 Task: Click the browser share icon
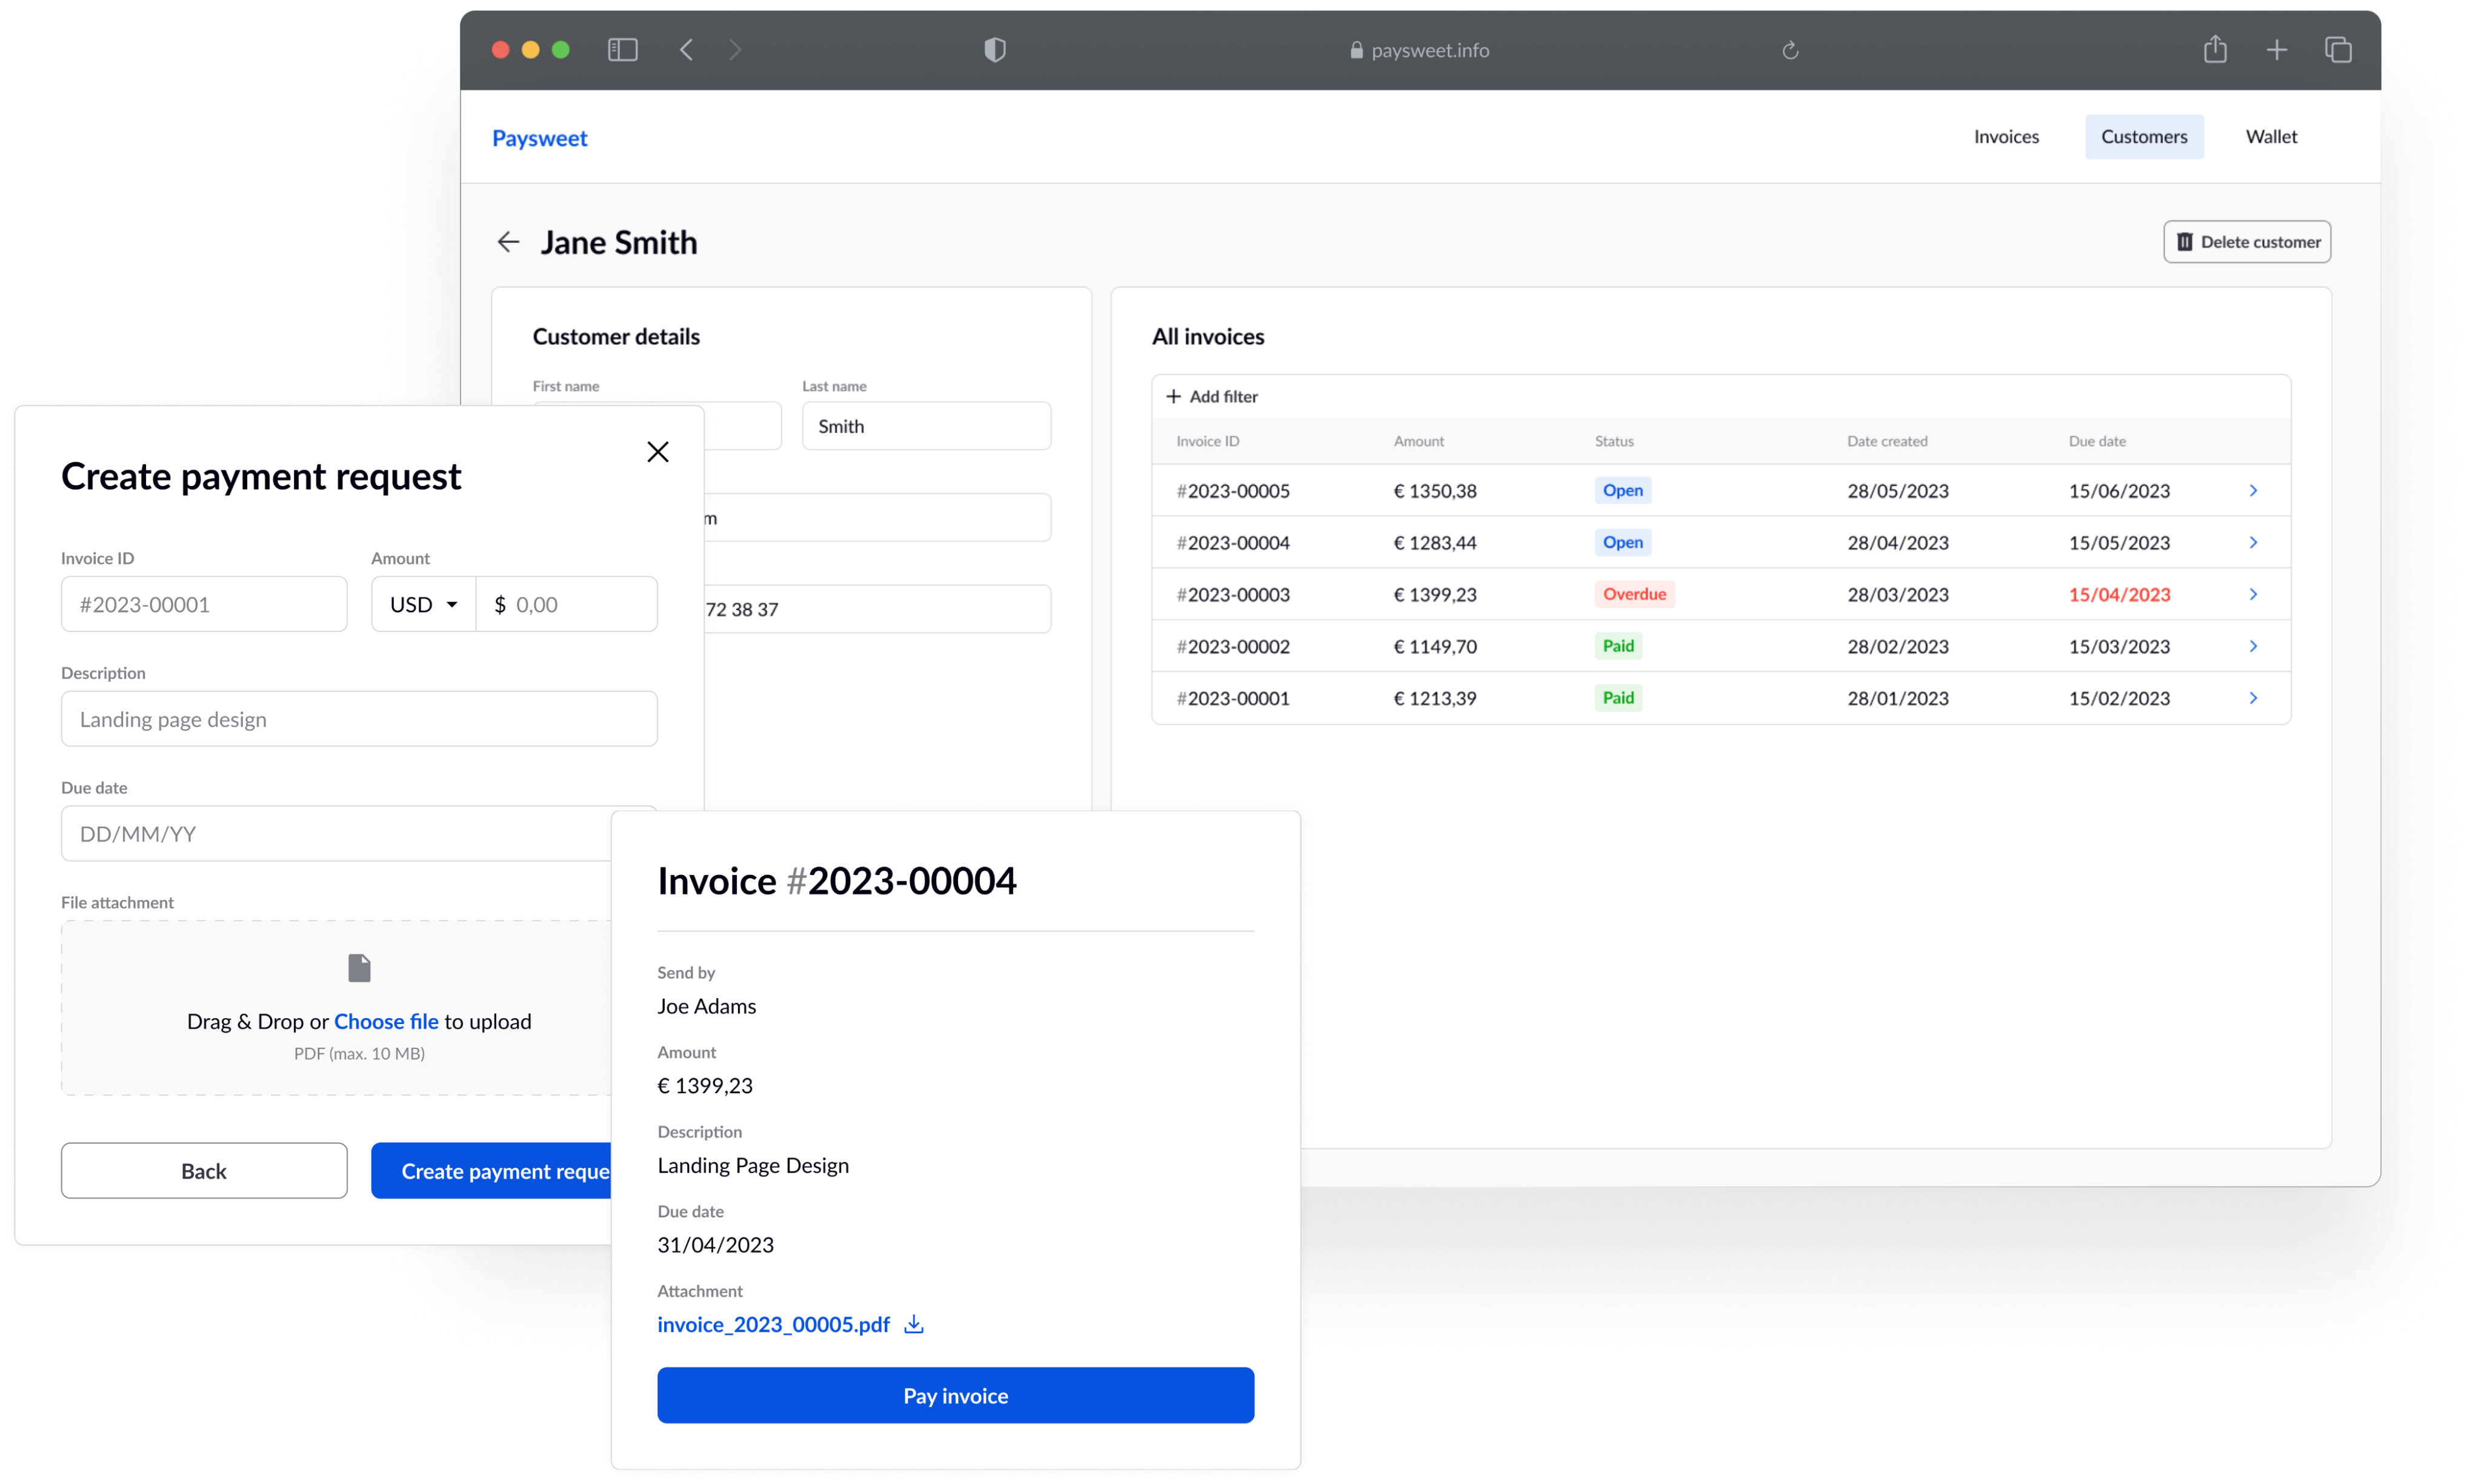click(2215, 50)
